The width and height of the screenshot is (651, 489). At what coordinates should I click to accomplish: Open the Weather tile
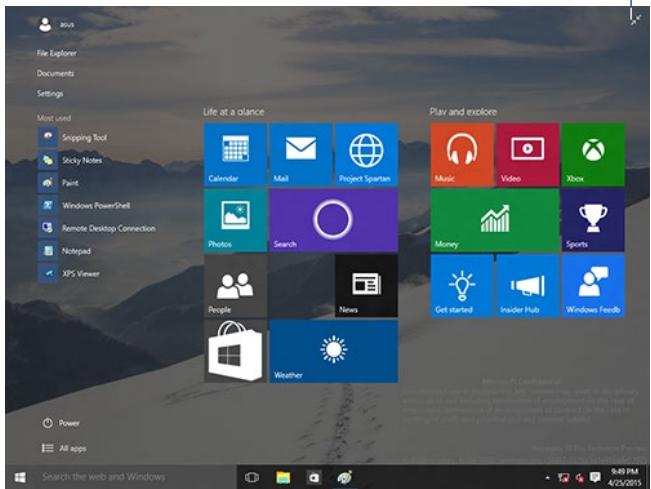334,351
